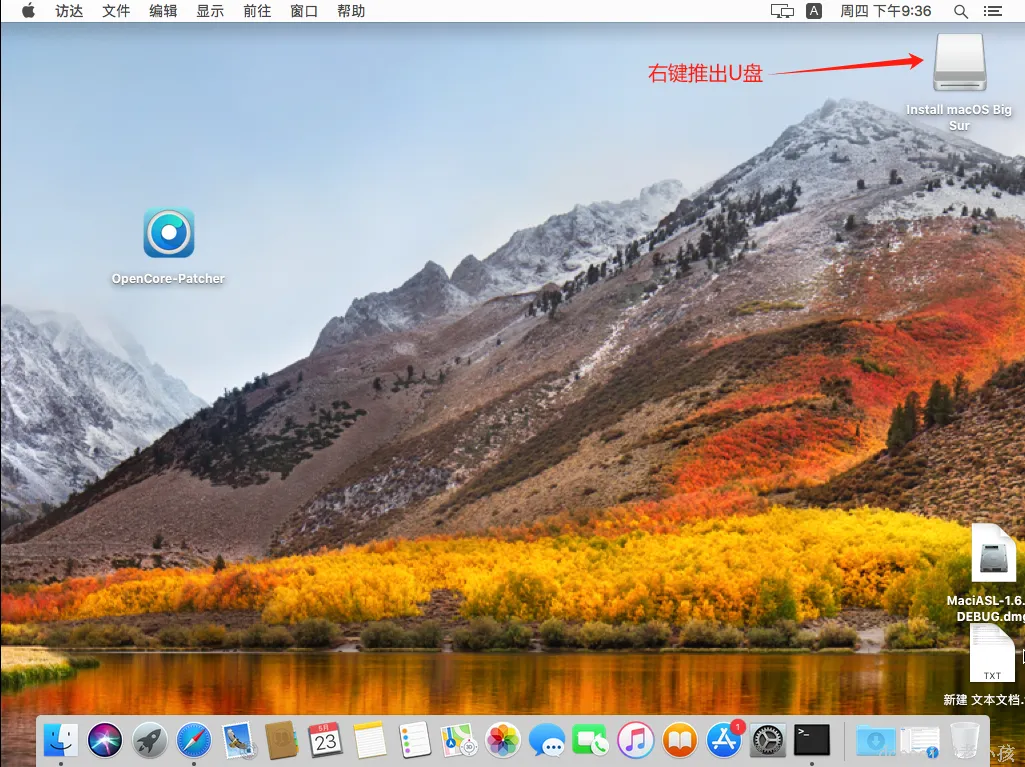Open the Trash in the Dock
The image size is (1025, 767).
[965, 740]
